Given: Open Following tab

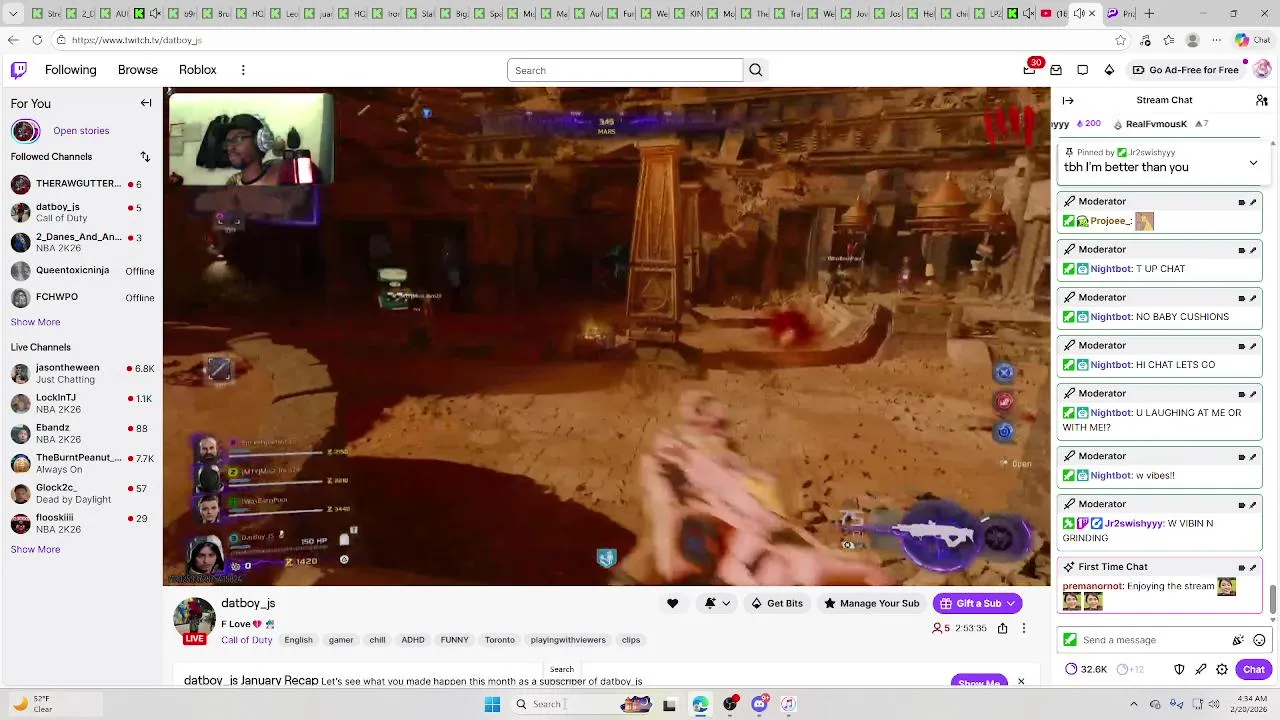Looking at the screenshot, I should point(70,70).
